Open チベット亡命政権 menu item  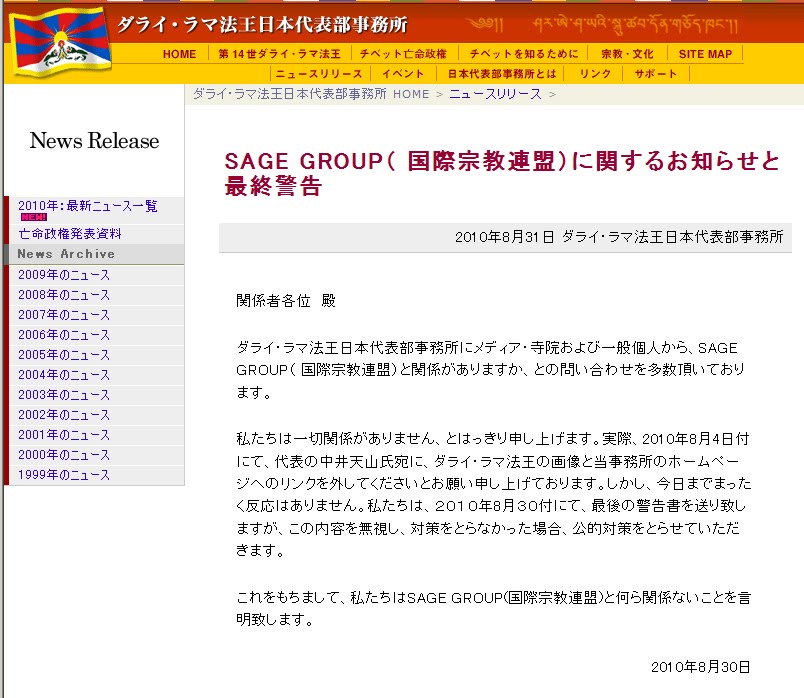pos(403,54)
